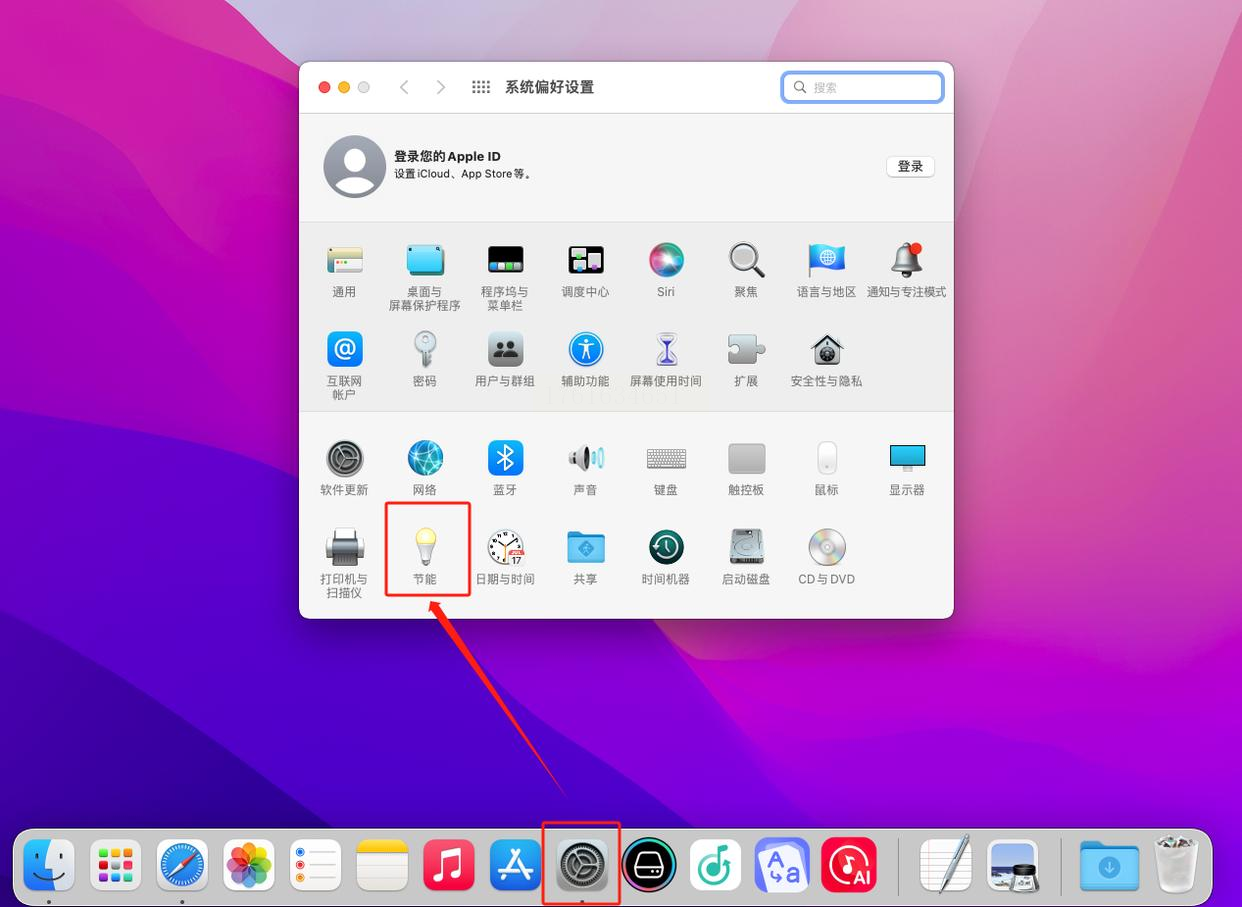This screenshot has width=1242, height=907.
Task: Open the 软件更新 Software Update pane
Action: (344, 459)
